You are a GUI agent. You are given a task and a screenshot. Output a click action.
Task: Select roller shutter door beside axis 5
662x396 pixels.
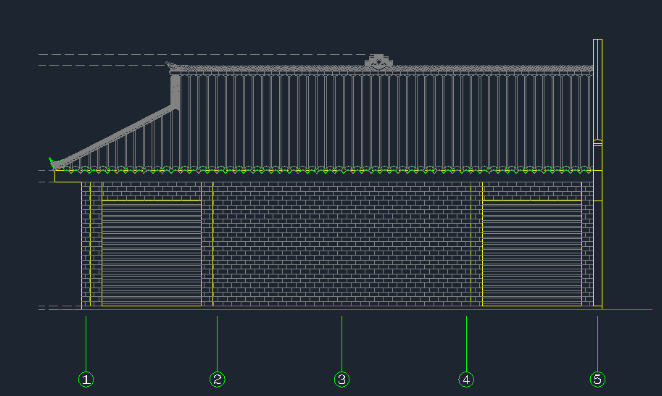tap(532, 253)
